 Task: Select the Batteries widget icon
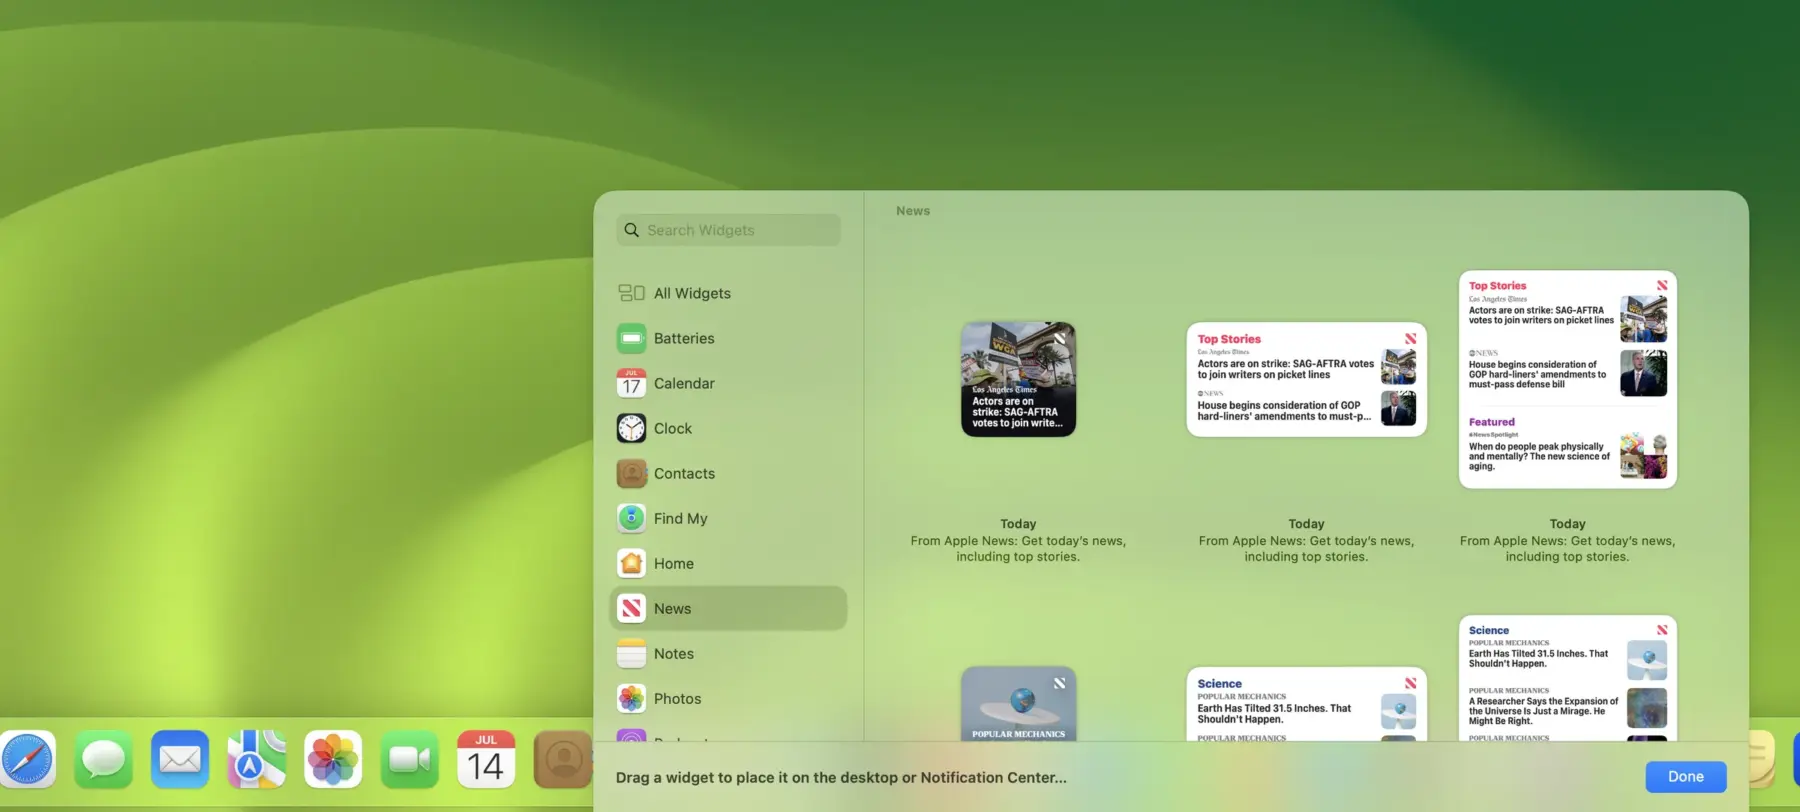click(631, 338)
